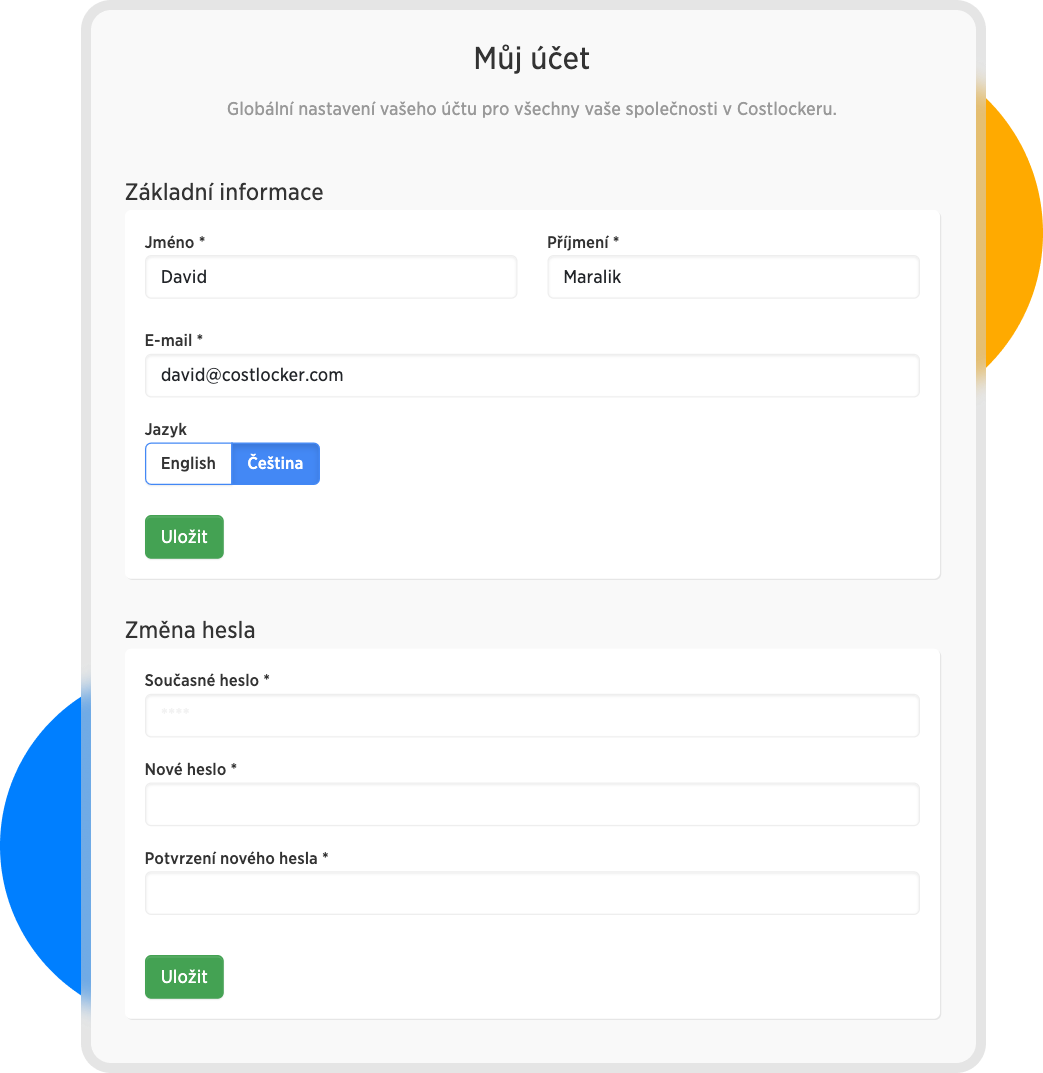Click the "Nové heslo *" label

pos(191,769)
